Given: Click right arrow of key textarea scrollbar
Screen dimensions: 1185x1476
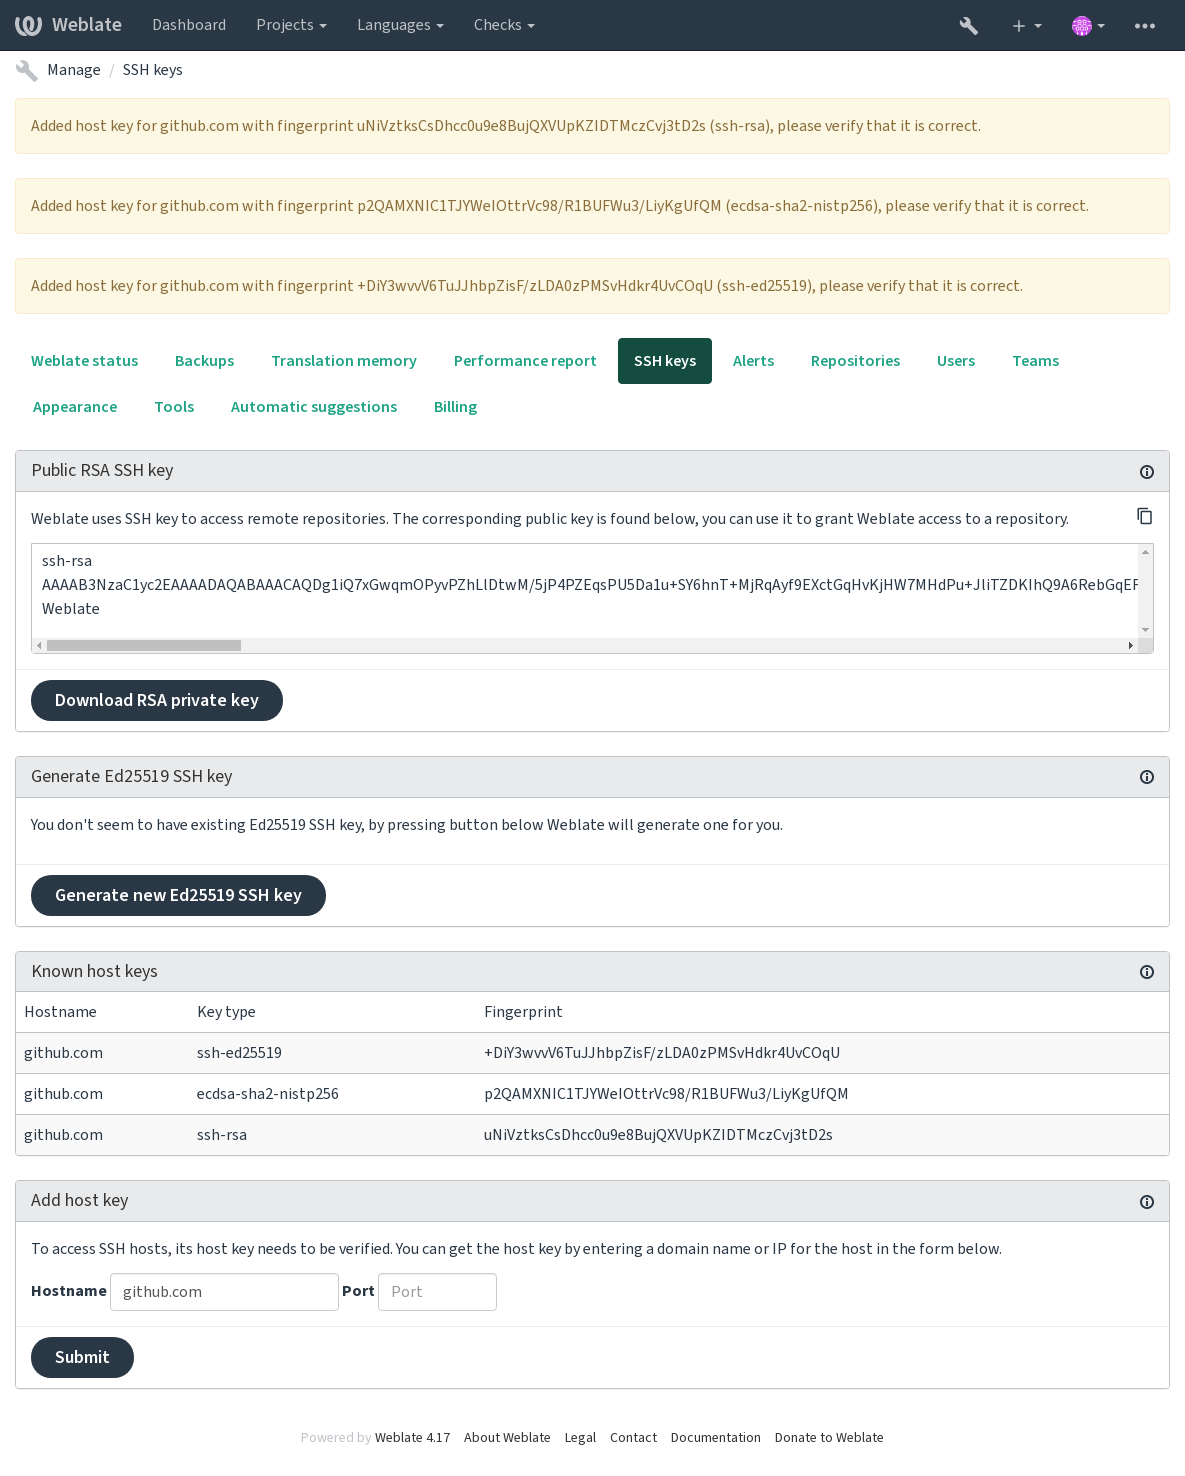Looking at the screenshot, I should tap(1131, 646).
